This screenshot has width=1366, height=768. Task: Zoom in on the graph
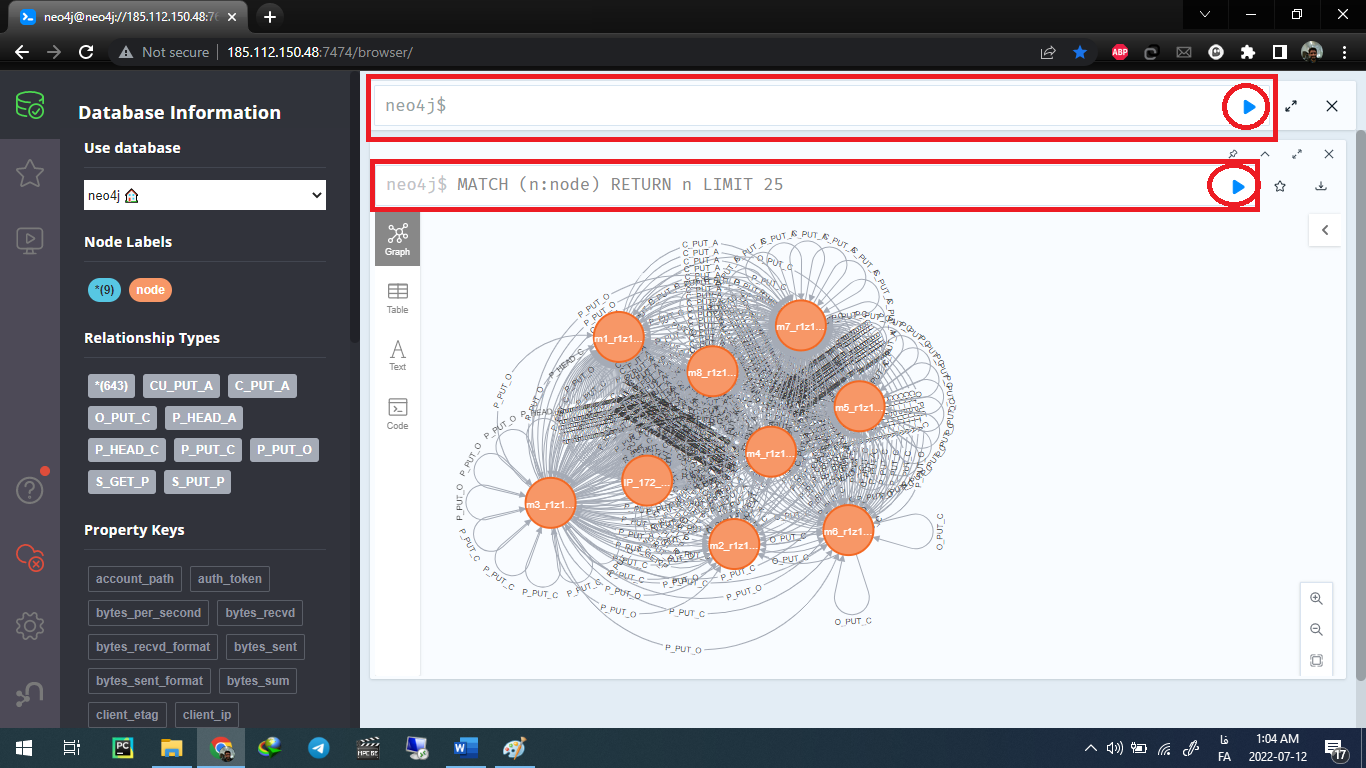click(x=1316, y=598)
